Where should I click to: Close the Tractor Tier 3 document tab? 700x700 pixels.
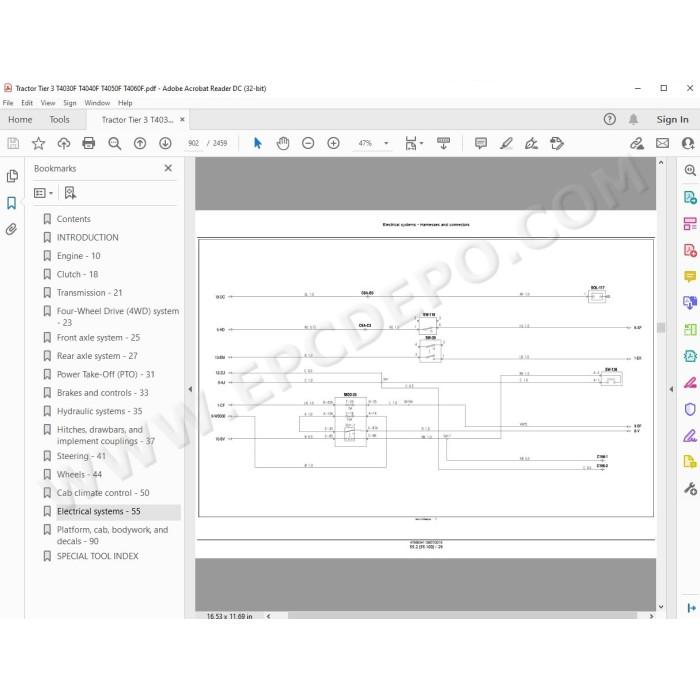182,120
